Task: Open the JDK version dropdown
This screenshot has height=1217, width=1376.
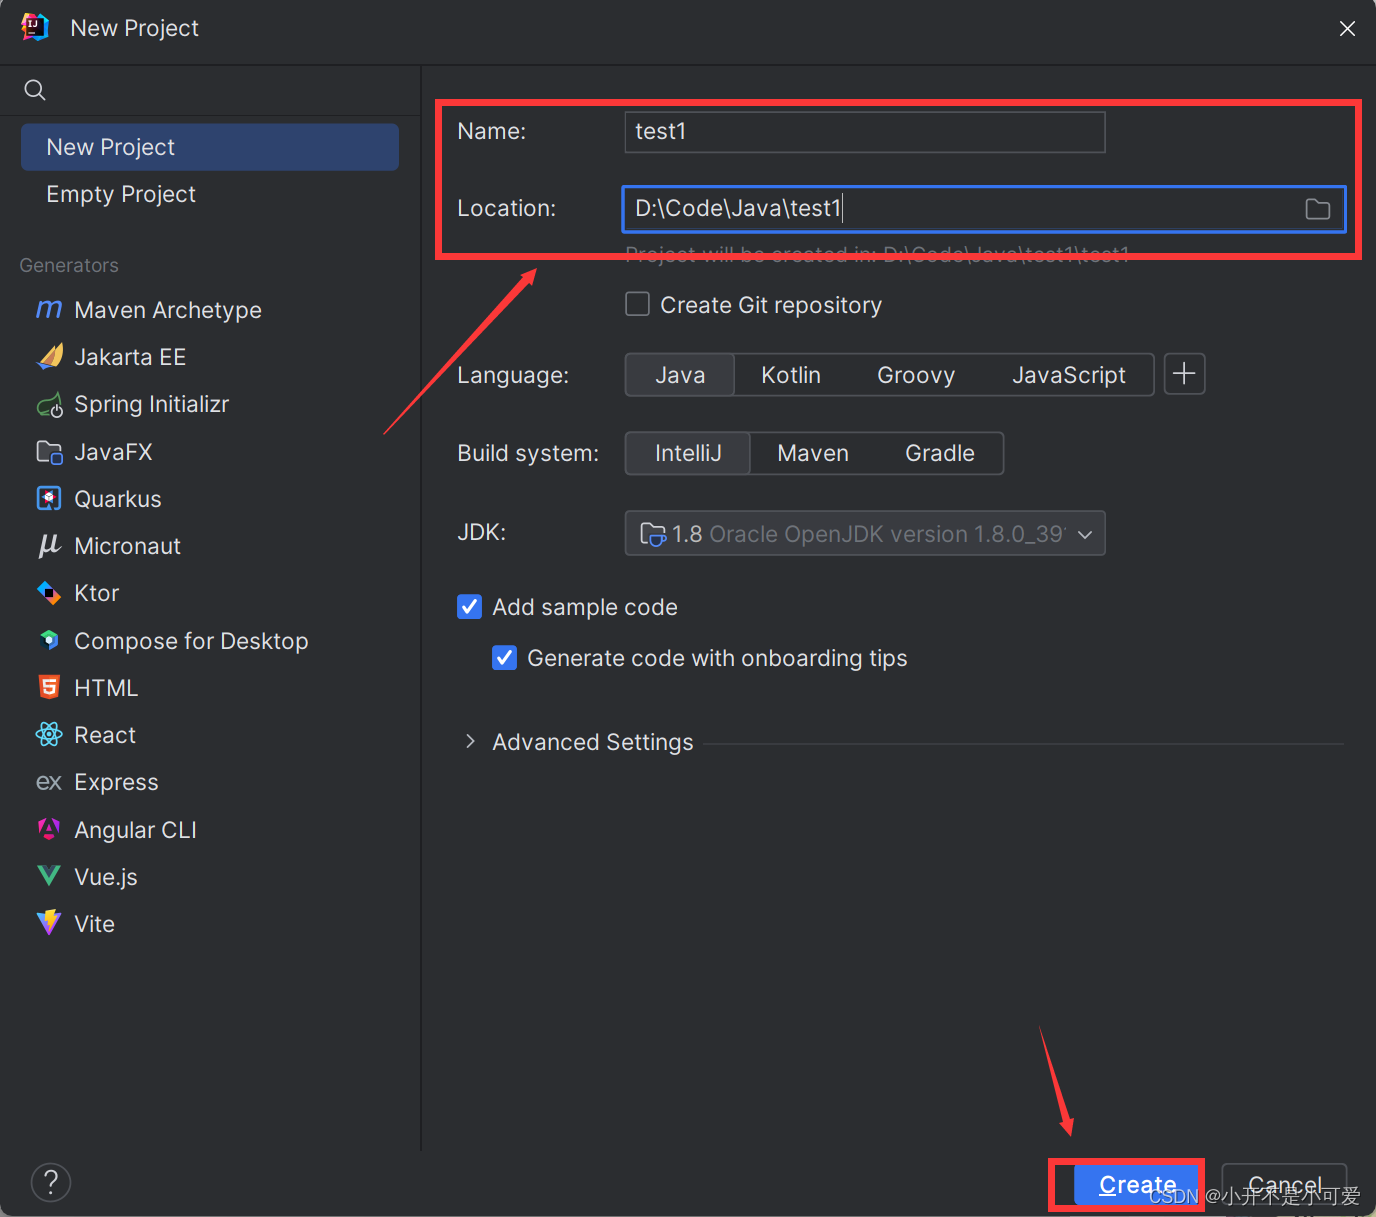Action: pos(865,533)
